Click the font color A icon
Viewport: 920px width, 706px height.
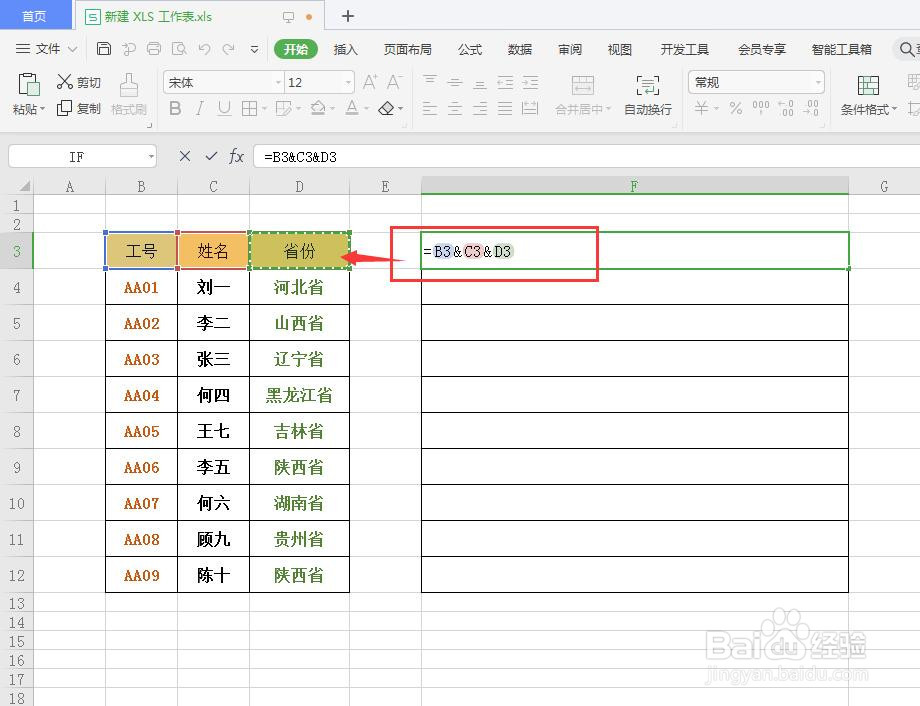coord(352,108)
